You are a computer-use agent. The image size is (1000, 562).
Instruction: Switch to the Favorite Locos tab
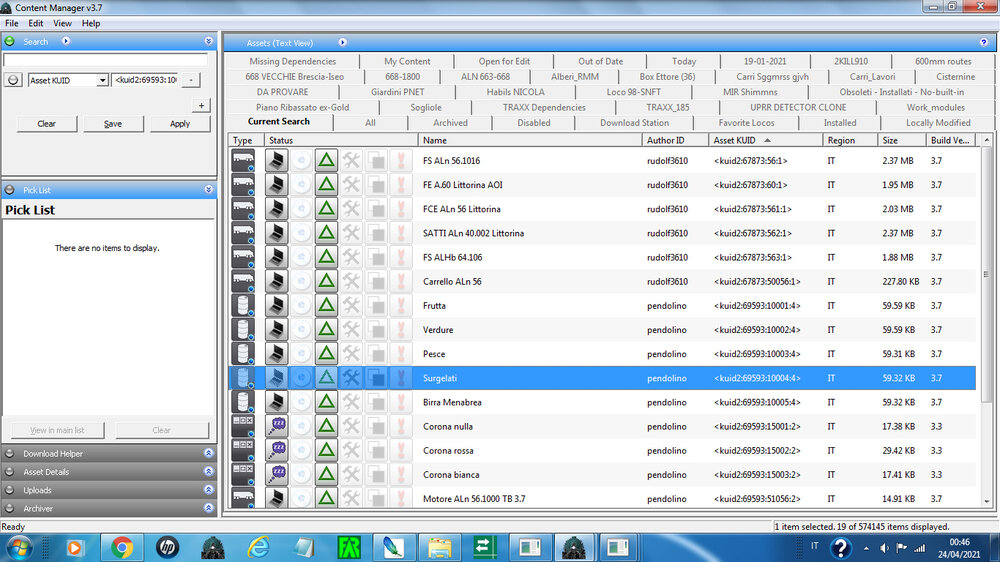pos(746,123)
